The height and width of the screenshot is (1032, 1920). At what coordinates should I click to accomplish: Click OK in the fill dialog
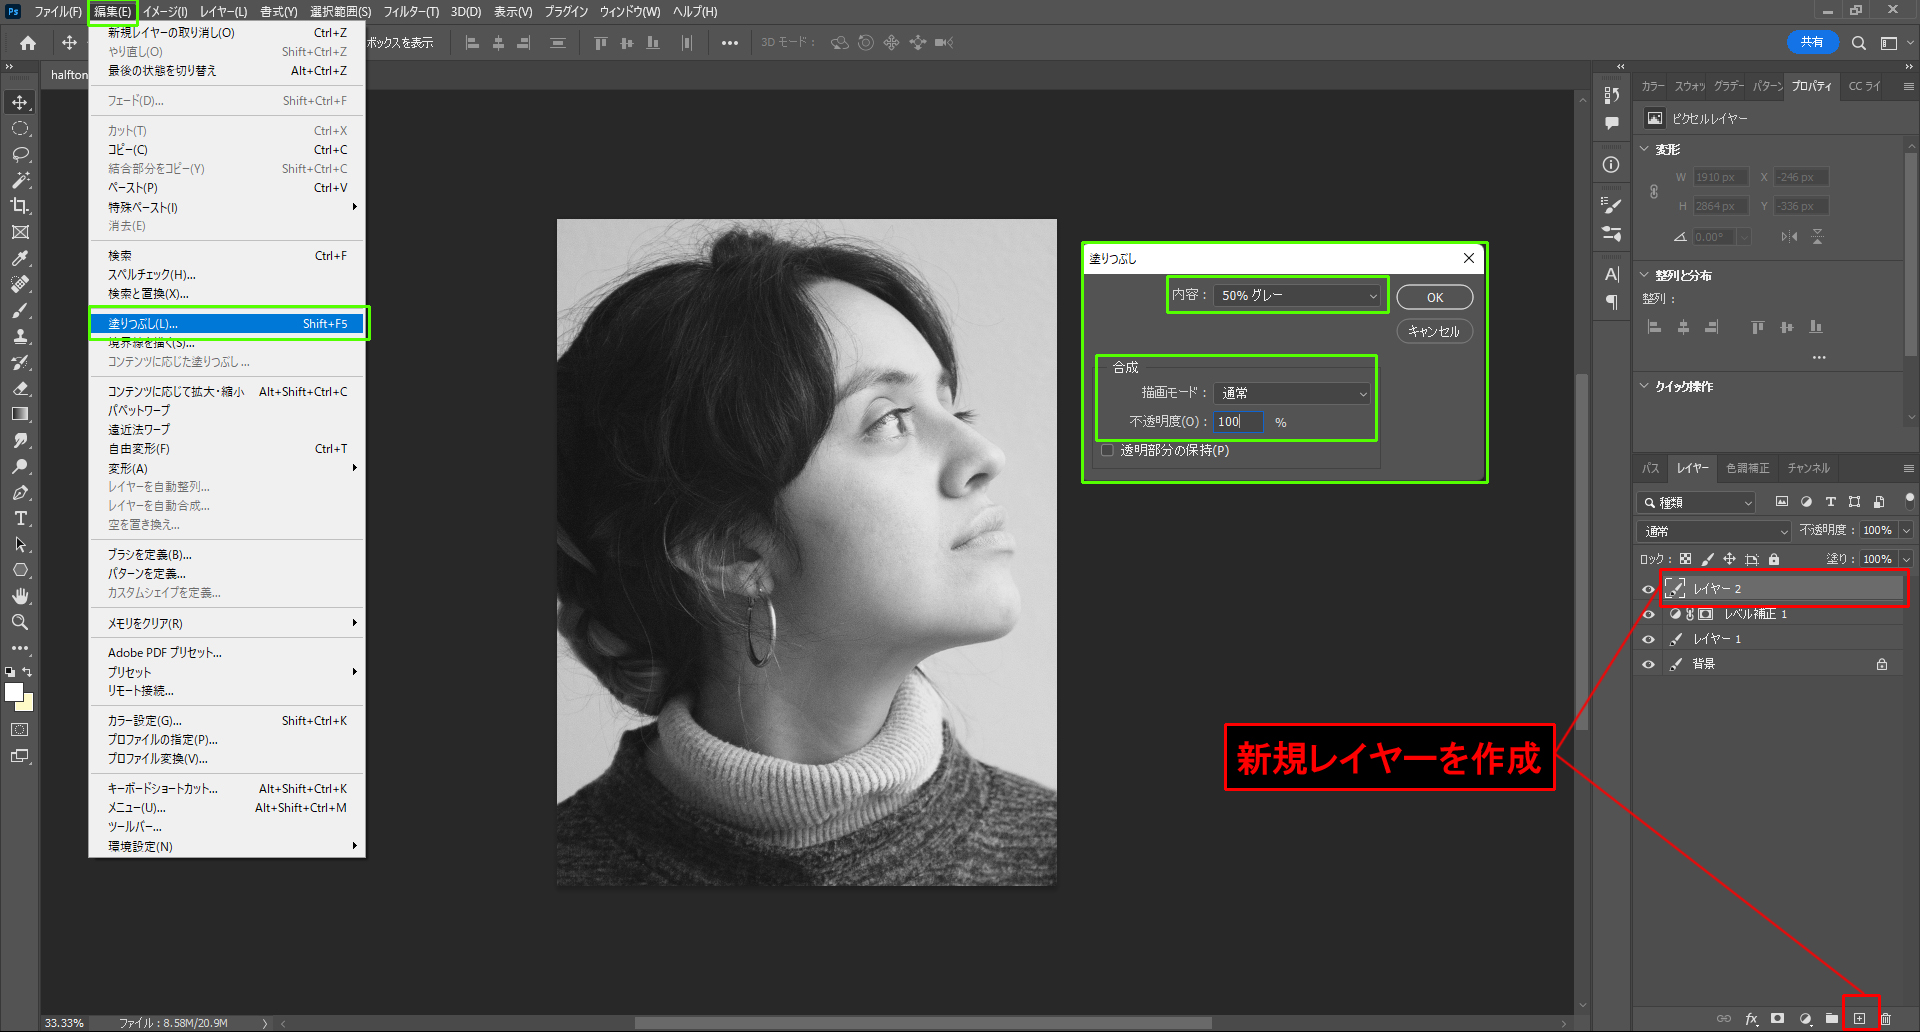(1434, 297)
